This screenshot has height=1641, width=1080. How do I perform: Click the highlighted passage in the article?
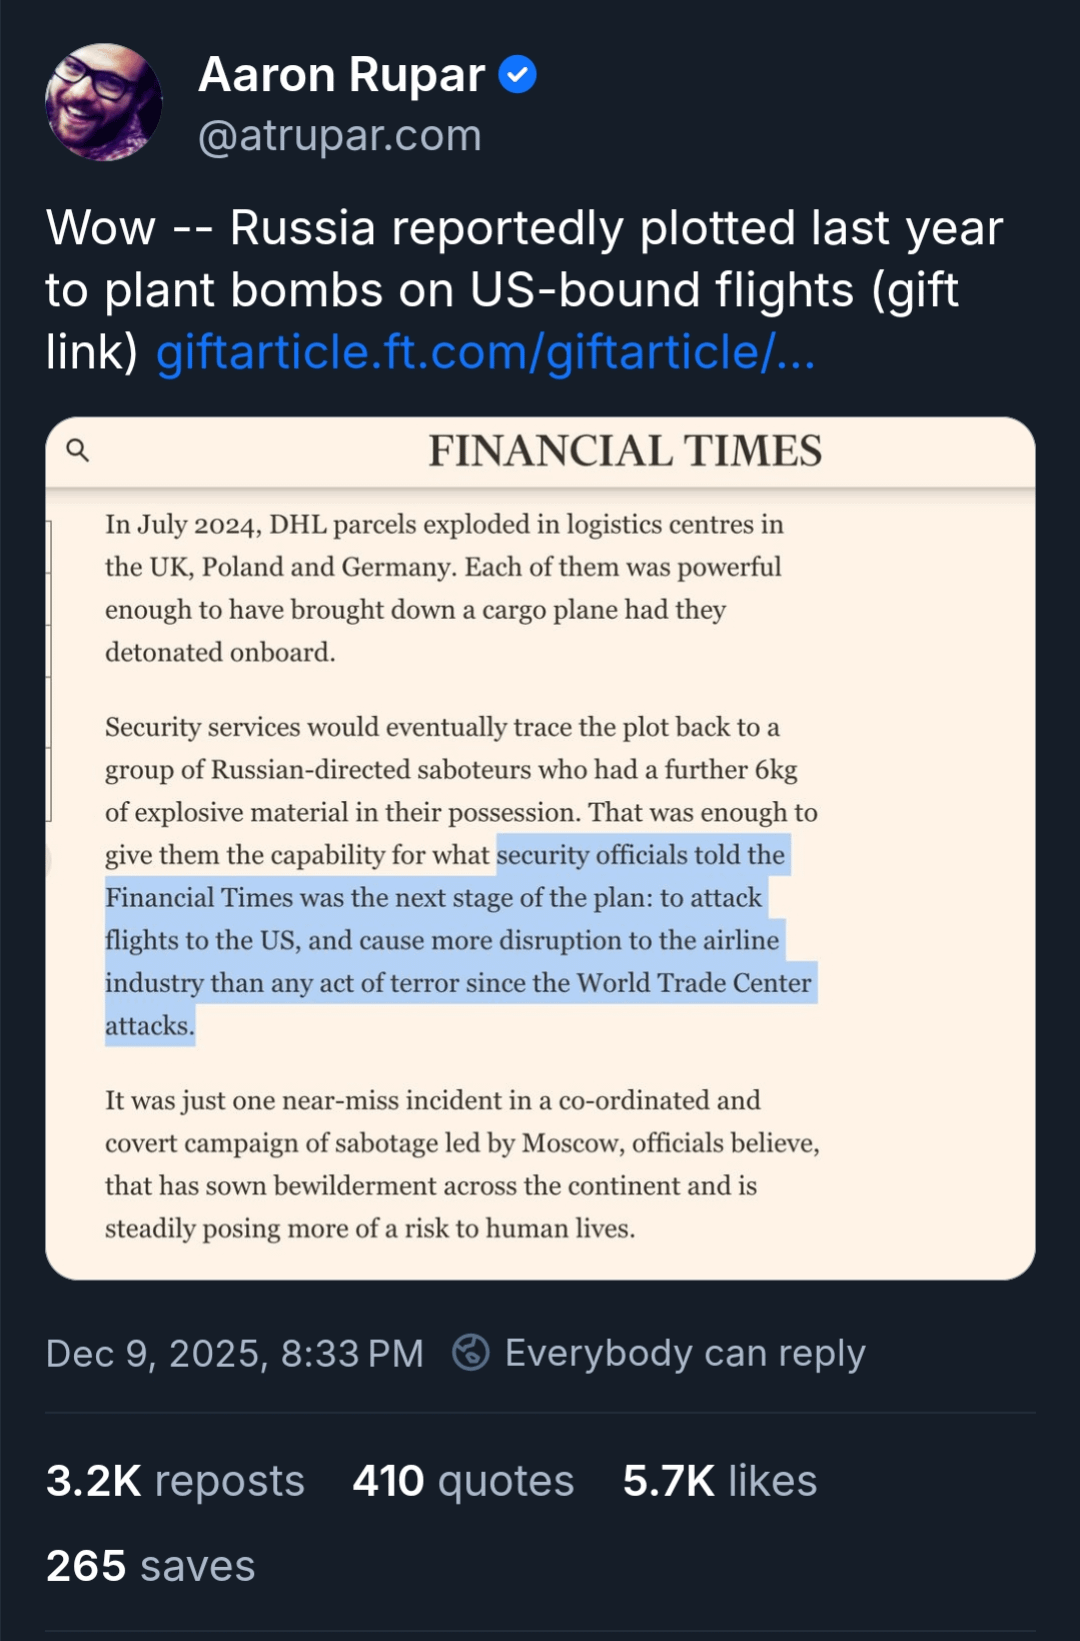460,940
